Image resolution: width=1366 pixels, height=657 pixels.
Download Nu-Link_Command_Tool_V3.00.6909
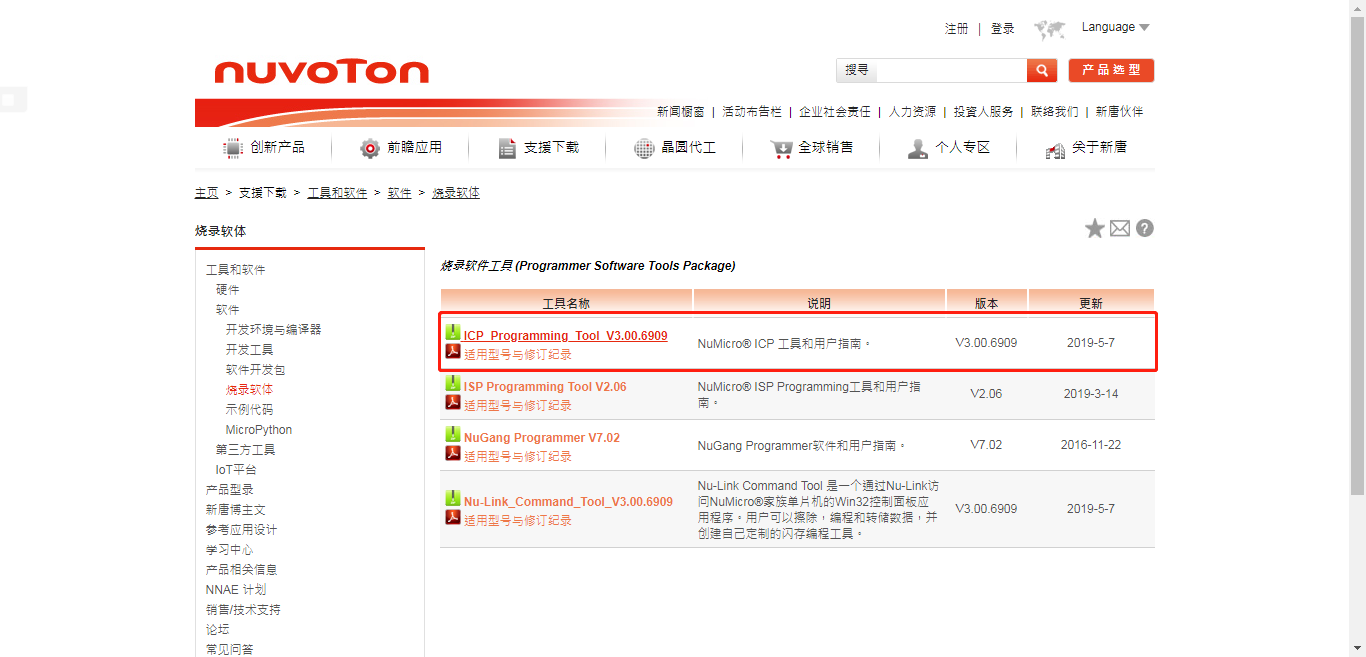pyautogui.click(x=568, y=501)
